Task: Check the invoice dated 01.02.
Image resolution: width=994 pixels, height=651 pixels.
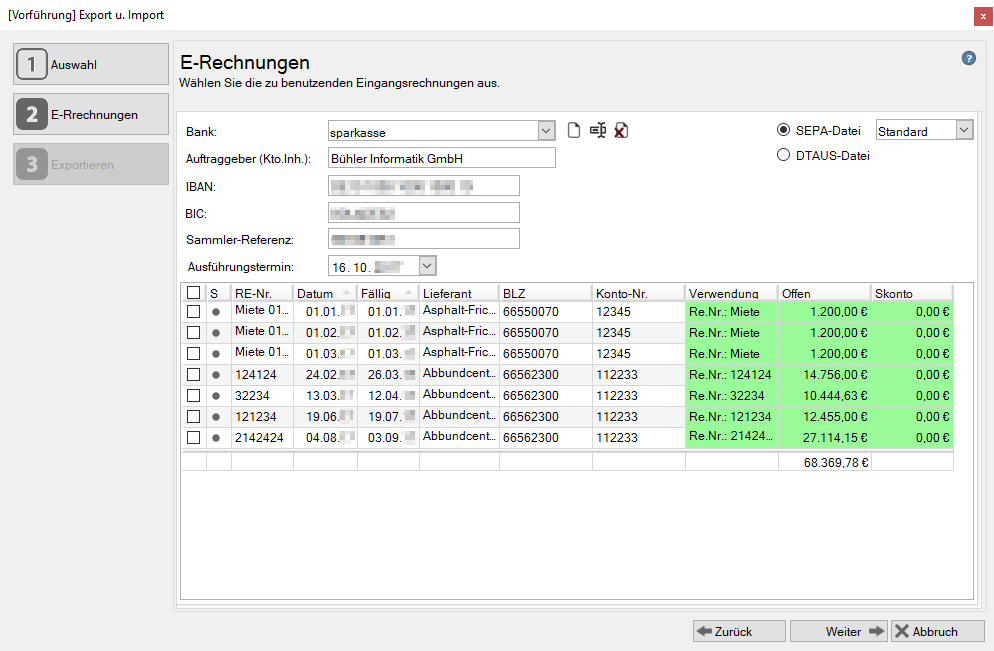Action: coord(193,333)
